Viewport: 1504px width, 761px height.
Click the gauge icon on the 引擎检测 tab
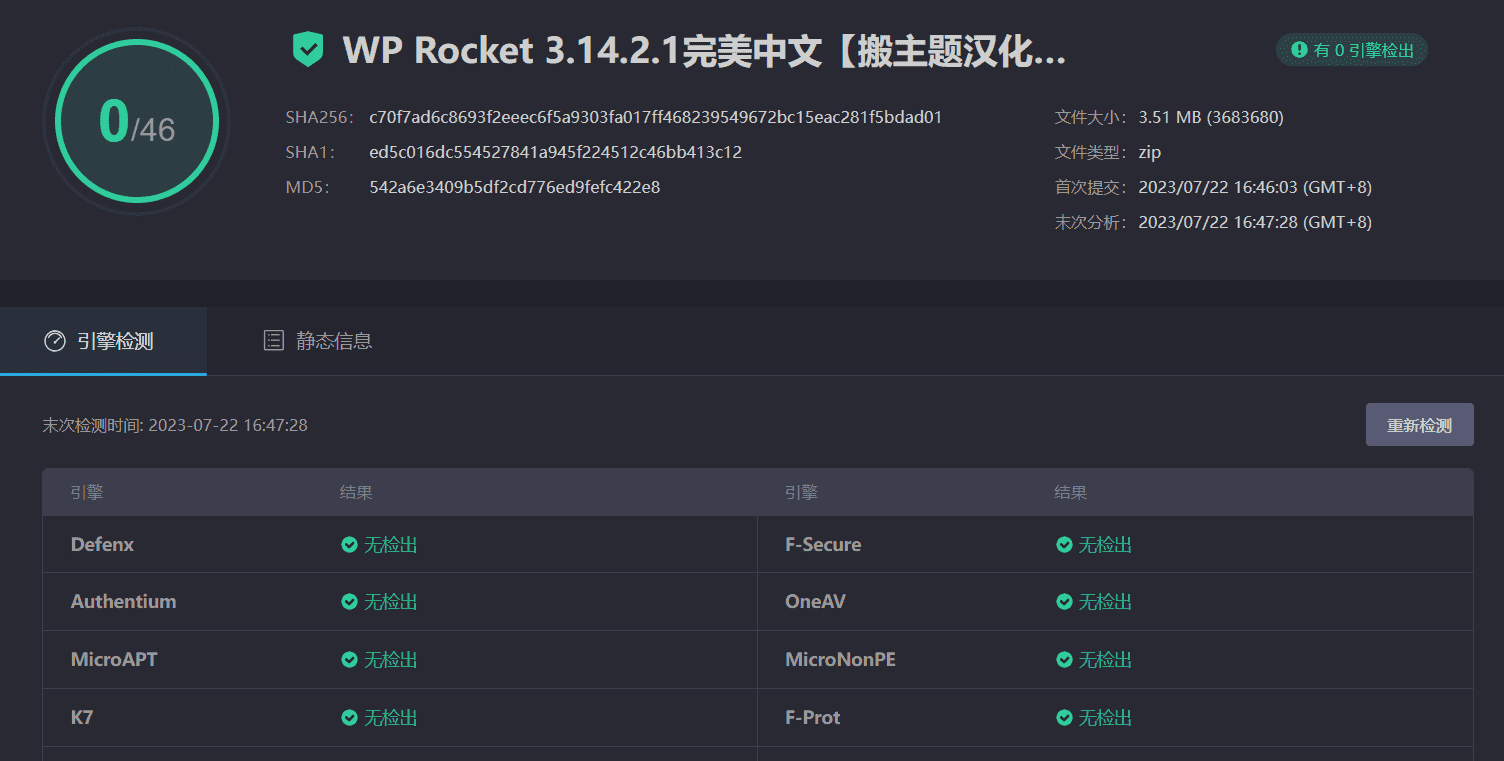[55, 341]
